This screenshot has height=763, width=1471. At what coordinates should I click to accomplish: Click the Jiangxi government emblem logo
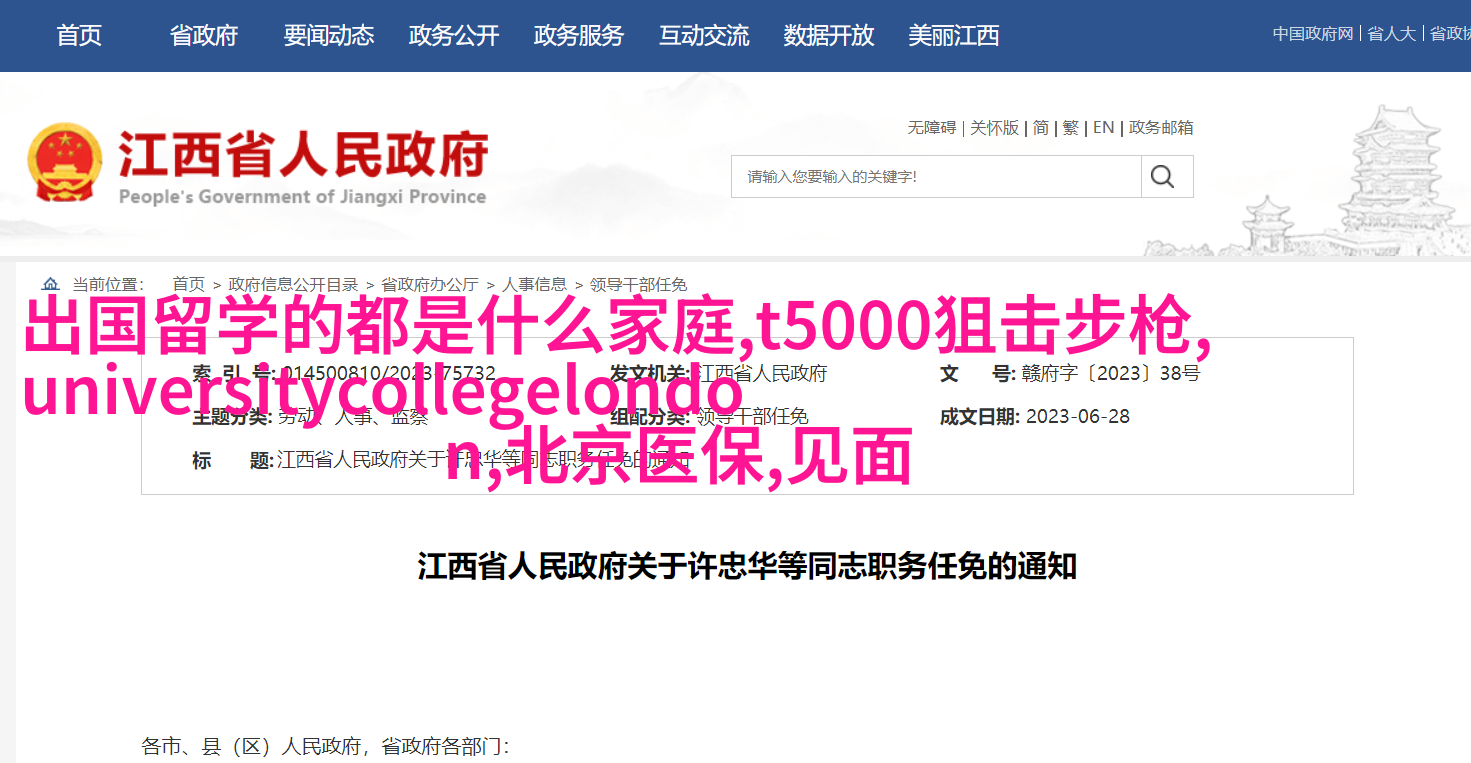tap(65, 163)
